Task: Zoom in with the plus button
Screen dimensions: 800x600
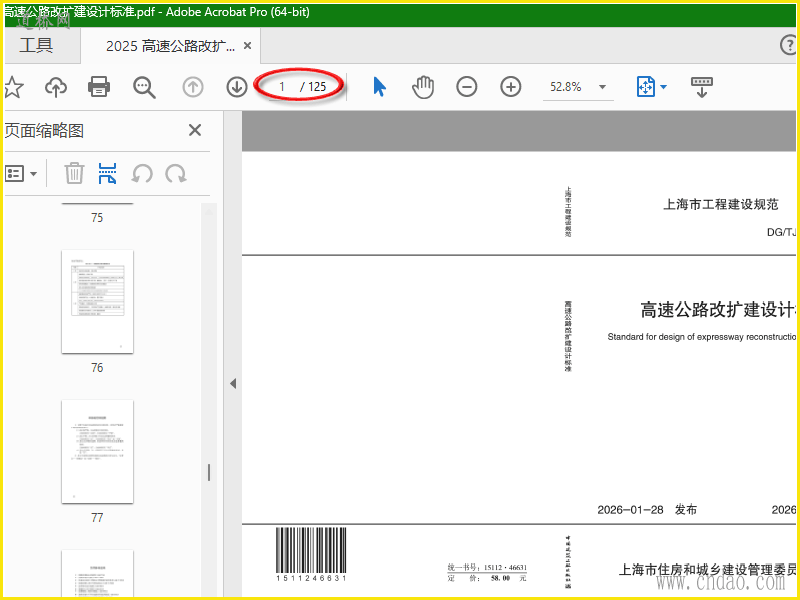Action: pyautogui.click(x=511, y=87)
